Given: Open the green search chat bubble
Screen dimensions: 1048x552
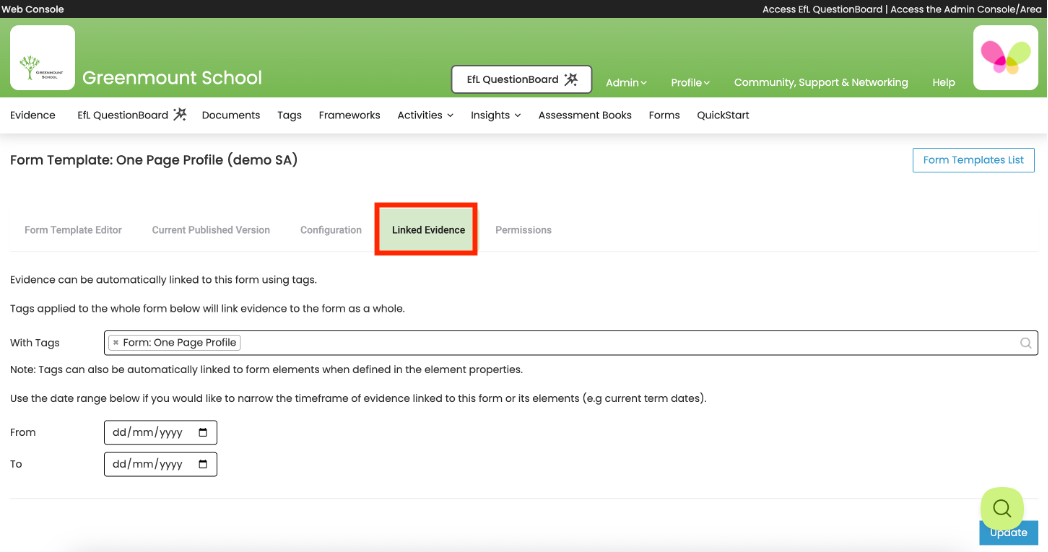Looking at the screenshot, I should 1002,509.
